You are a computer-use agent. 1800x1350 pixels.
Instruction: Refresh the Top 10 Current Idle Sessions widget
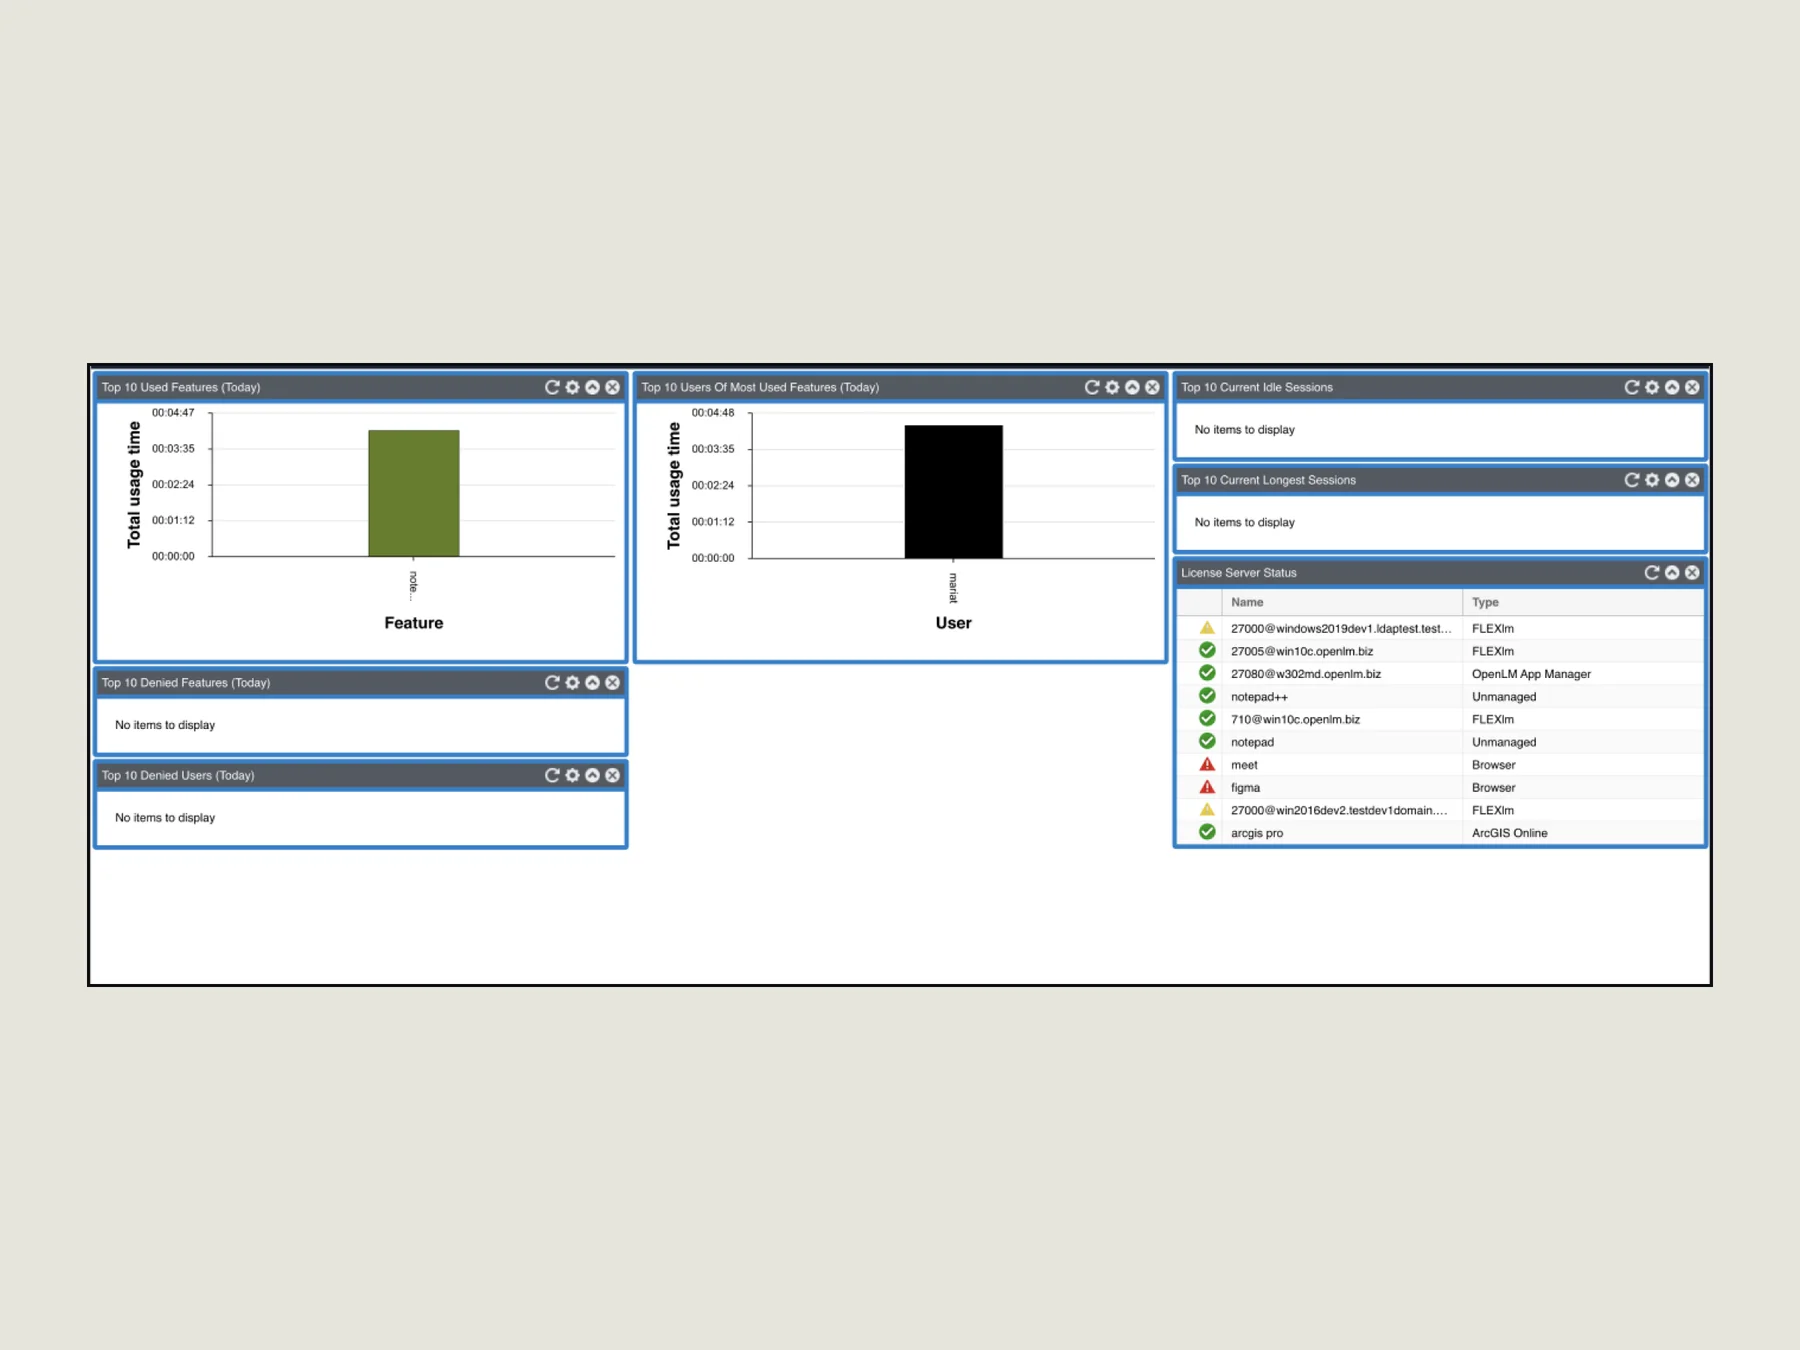coord(1632,387)
